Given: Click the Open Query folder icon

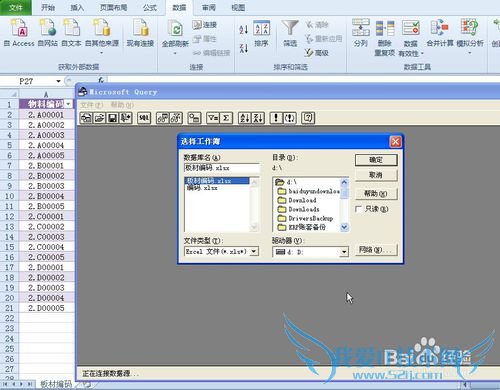Looking at the screenshot, I should 99,118.
